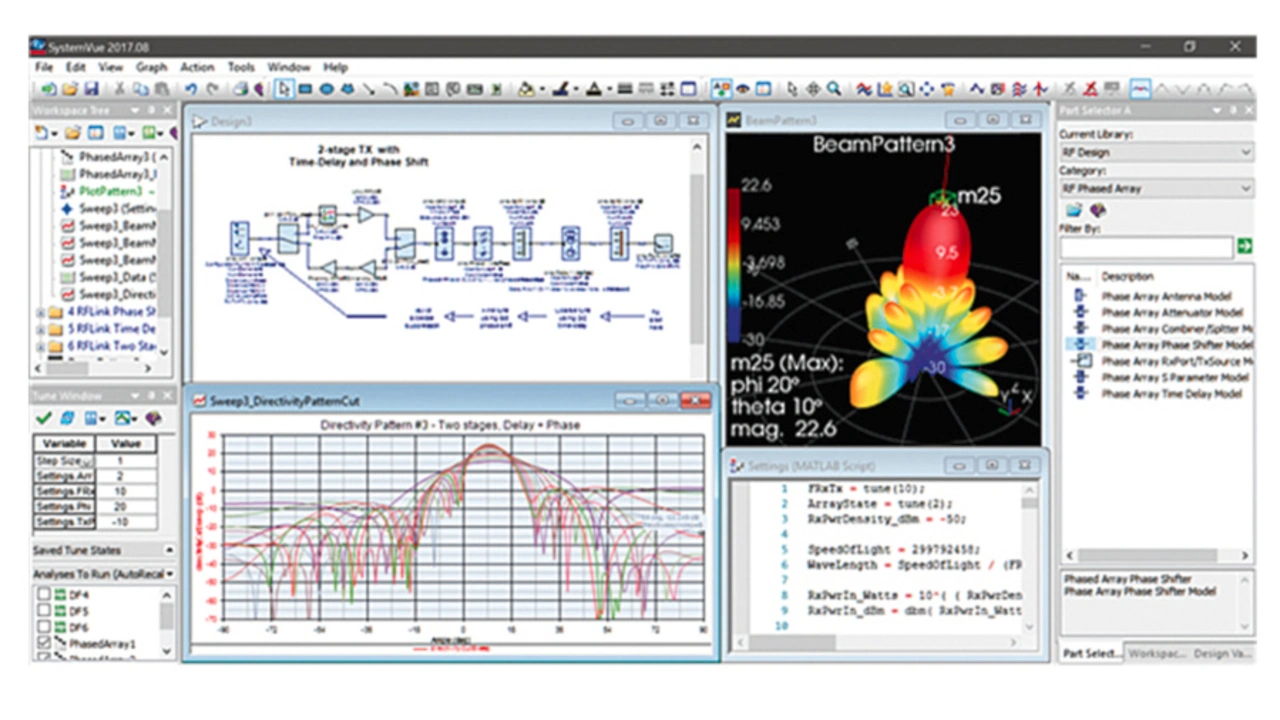Click the Save disk icon in toolbar
The height and width of the screenshot is (720, 1280).
(91, 89)
